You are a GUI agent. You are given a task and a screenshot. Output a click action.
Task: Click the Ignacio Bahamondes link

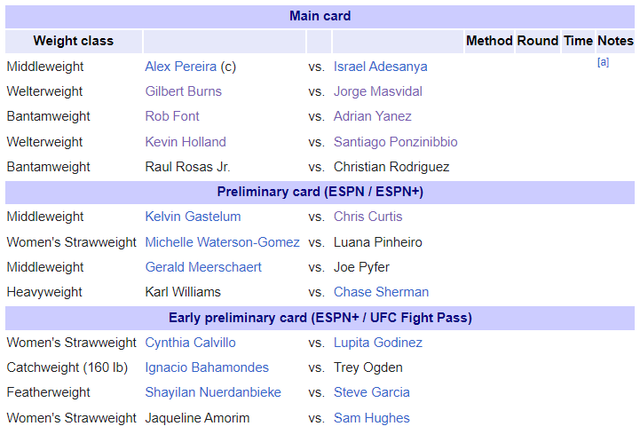207,367
